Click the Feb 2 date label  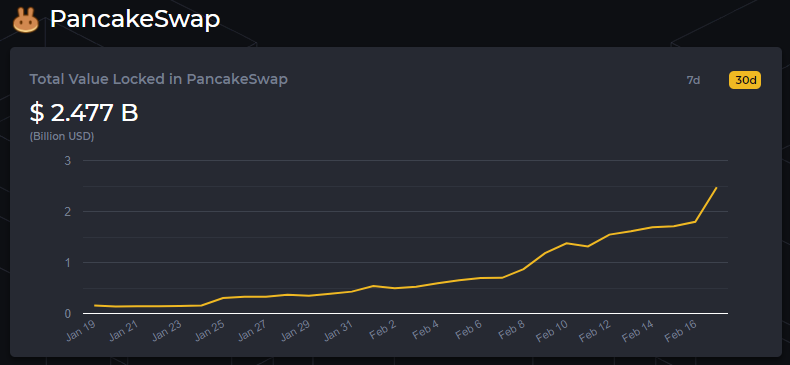pyautogui.click(x=383, y=329)
